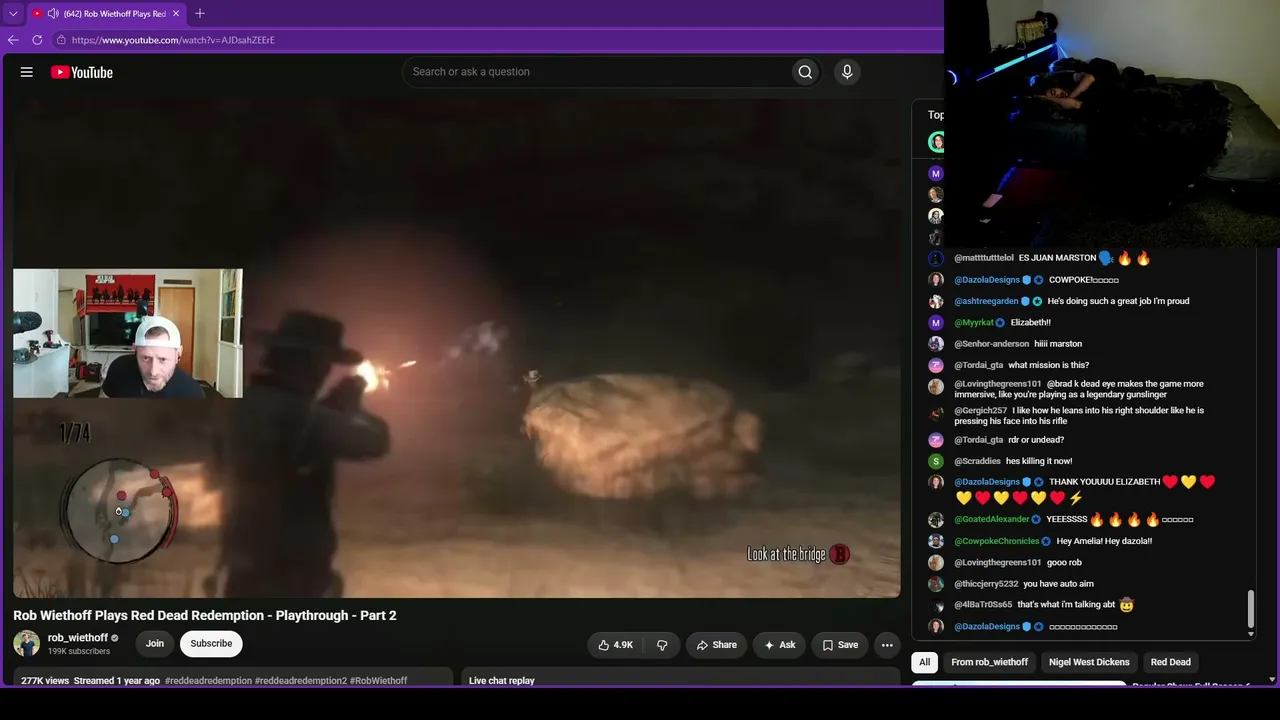Click the @thiccjerry5232 username in chat
Viewport: 1280px width, 720px height.
tap(986, 584)
